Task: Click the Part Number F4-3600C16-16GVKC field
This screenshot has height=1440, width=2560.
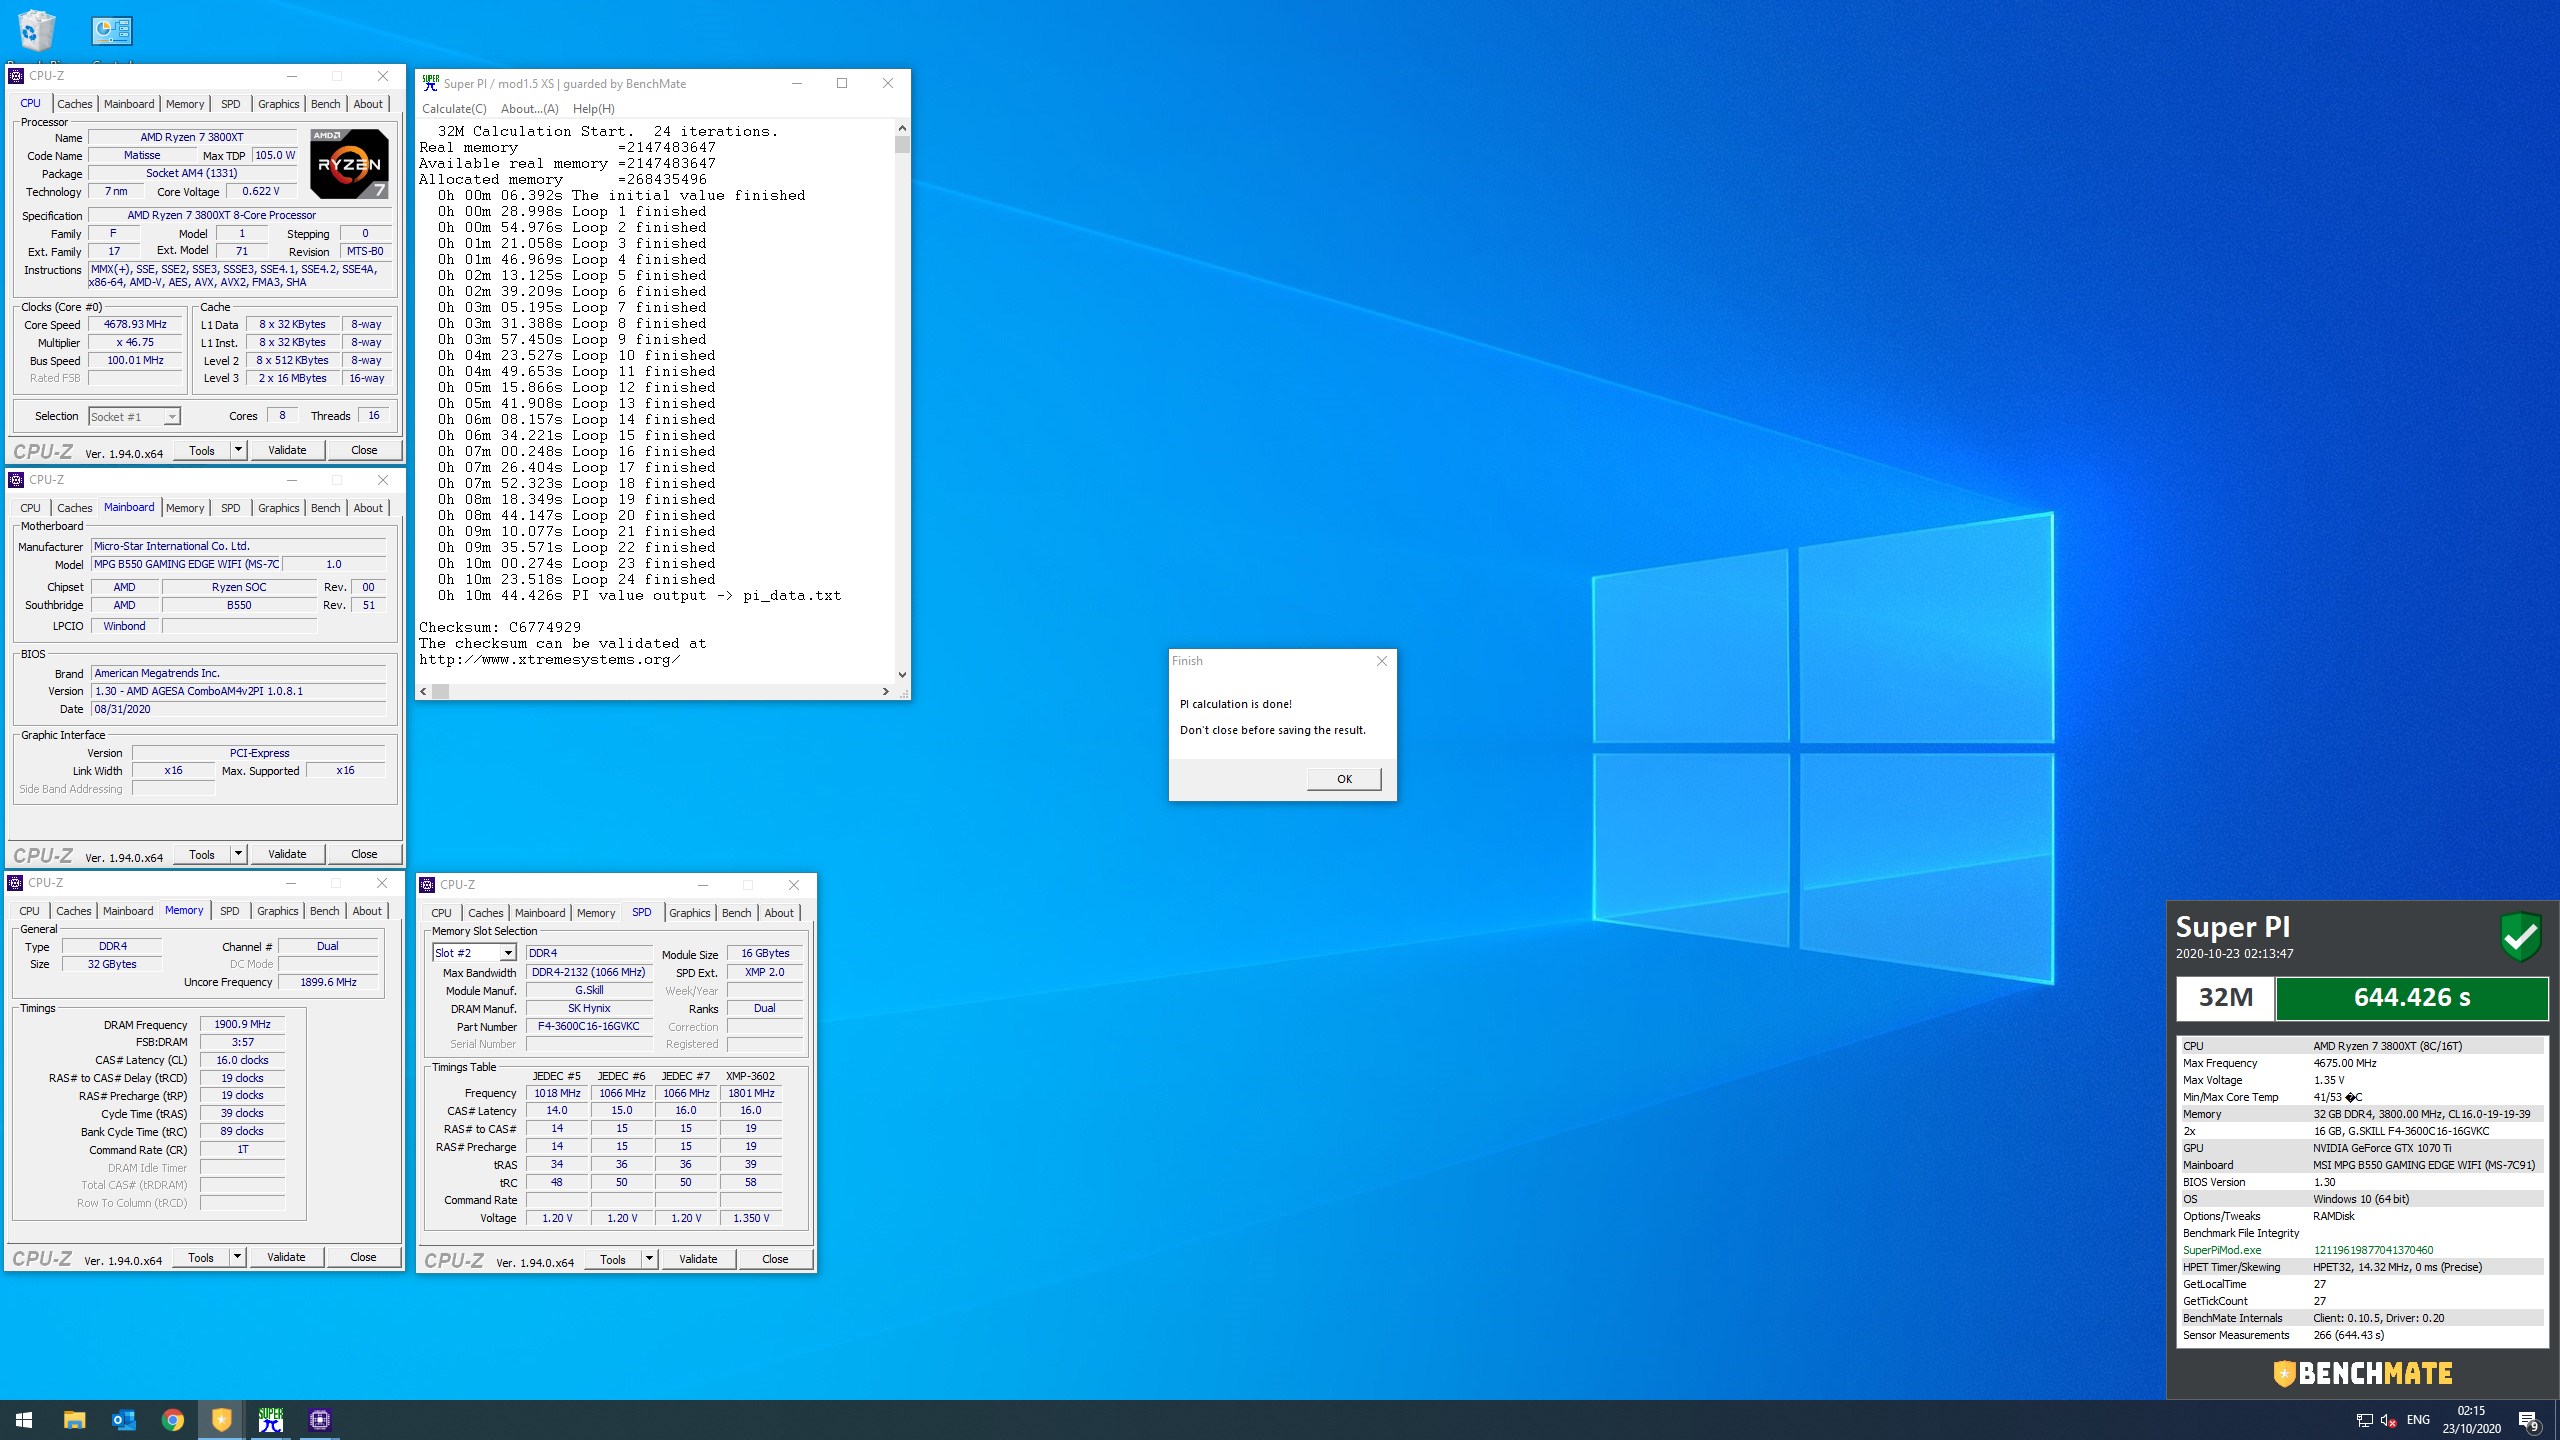Action: [589, 1027]
